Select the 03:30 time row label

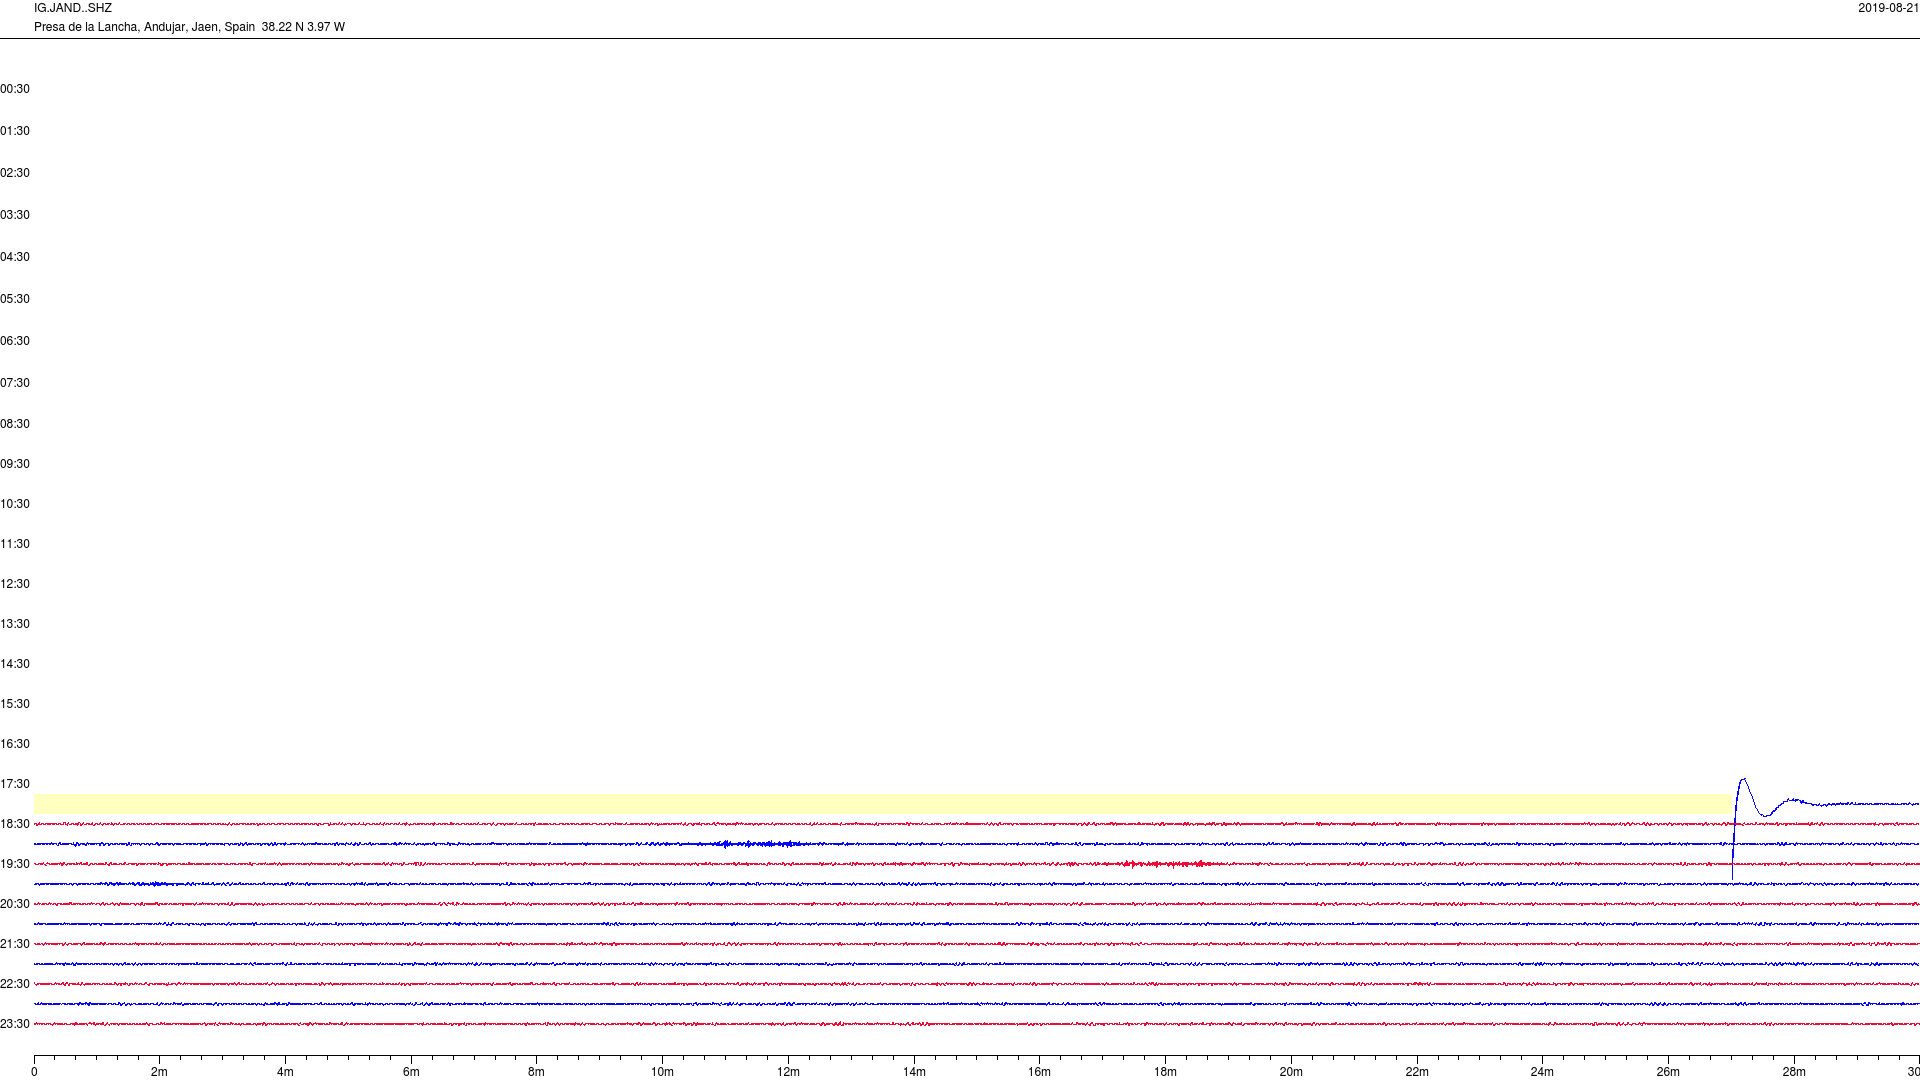click(15, 215)
